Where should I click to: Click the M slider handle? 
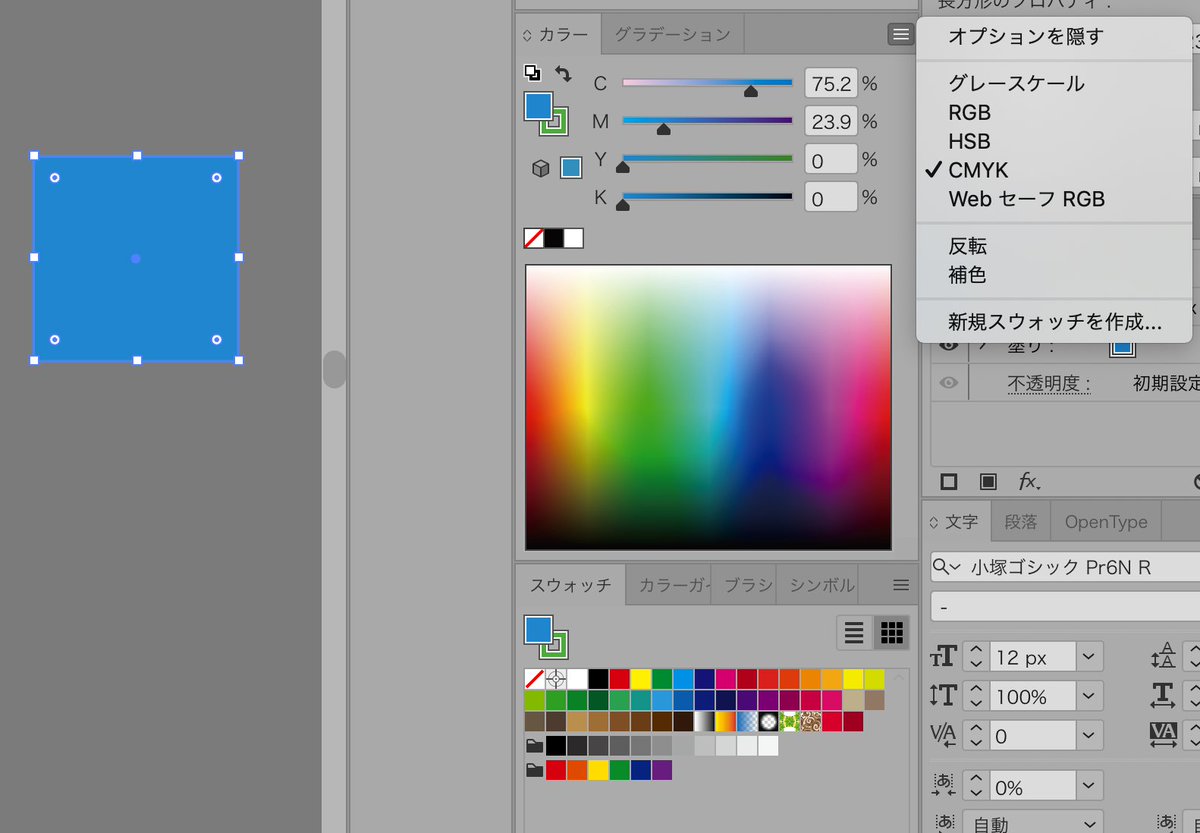point(663,129)
